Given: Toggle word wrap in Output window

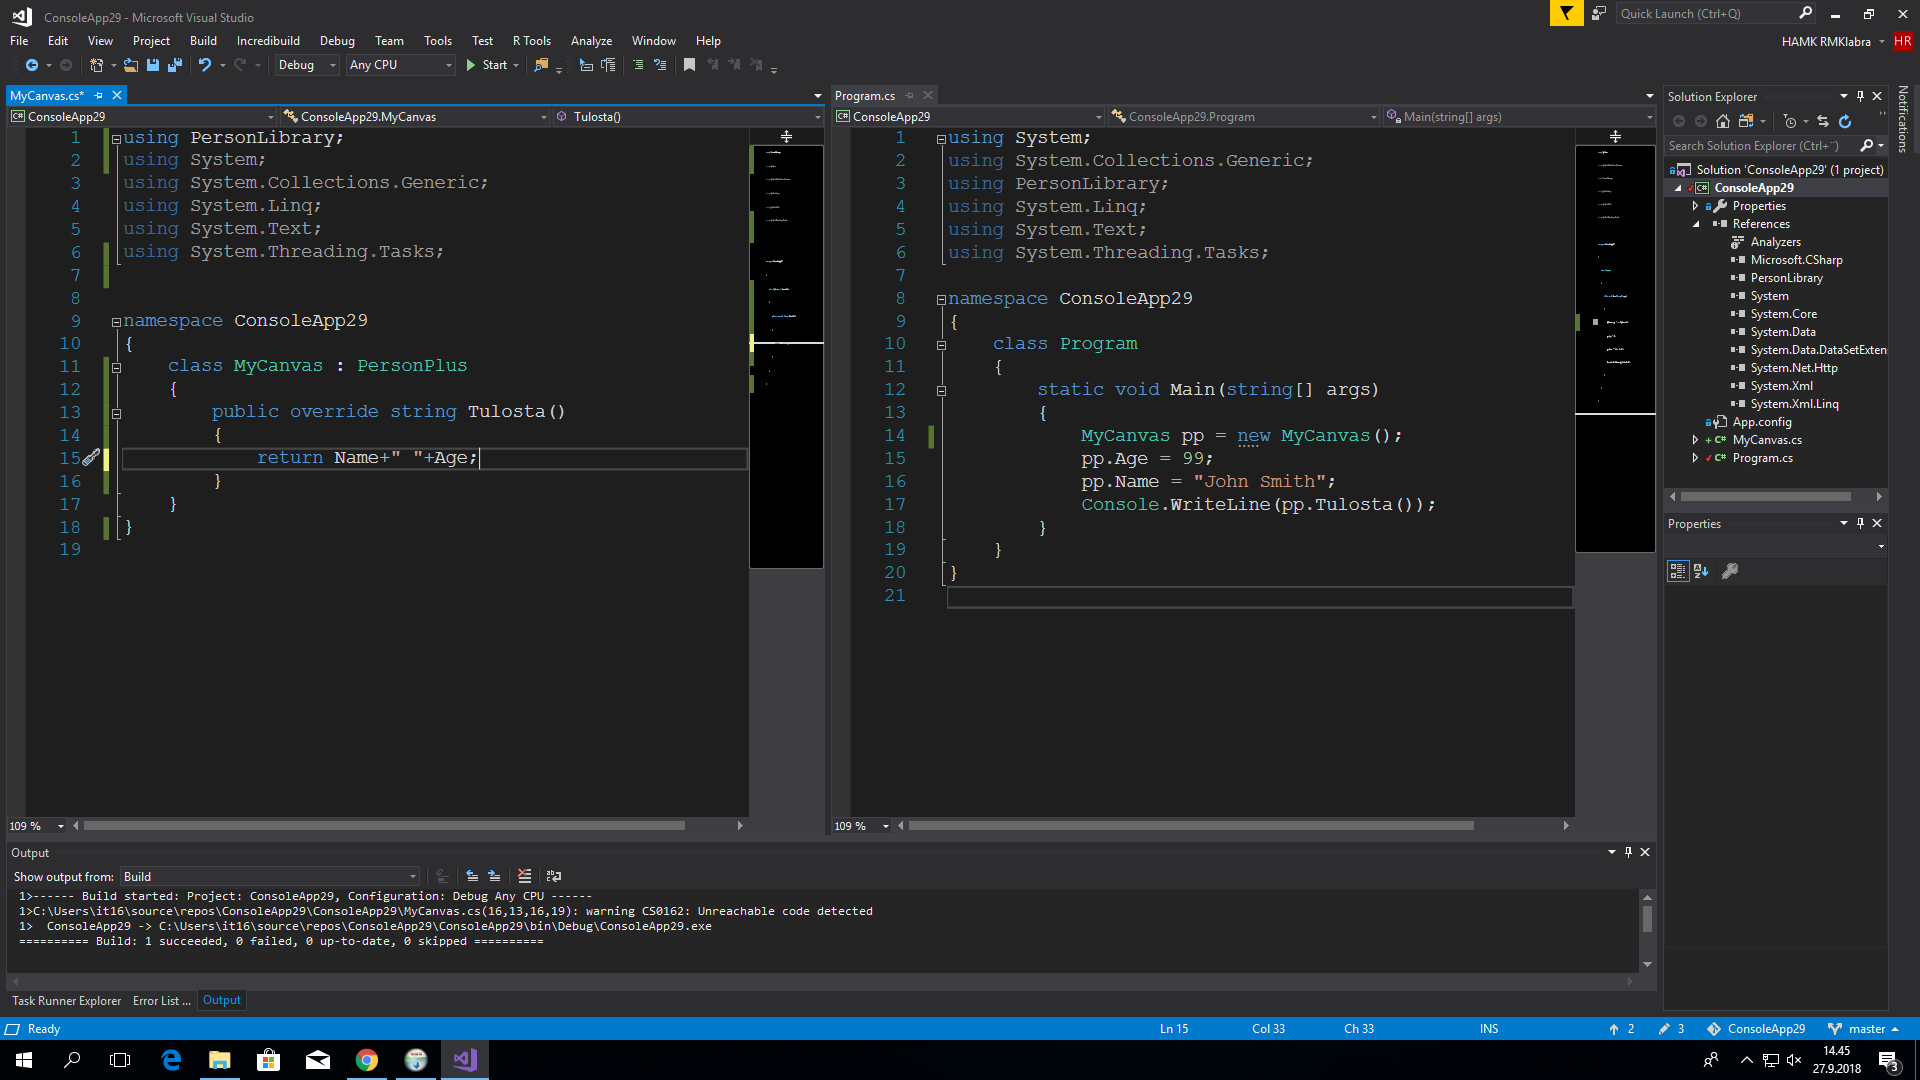Looking at the screenshot, I should (x=554, y=876).
